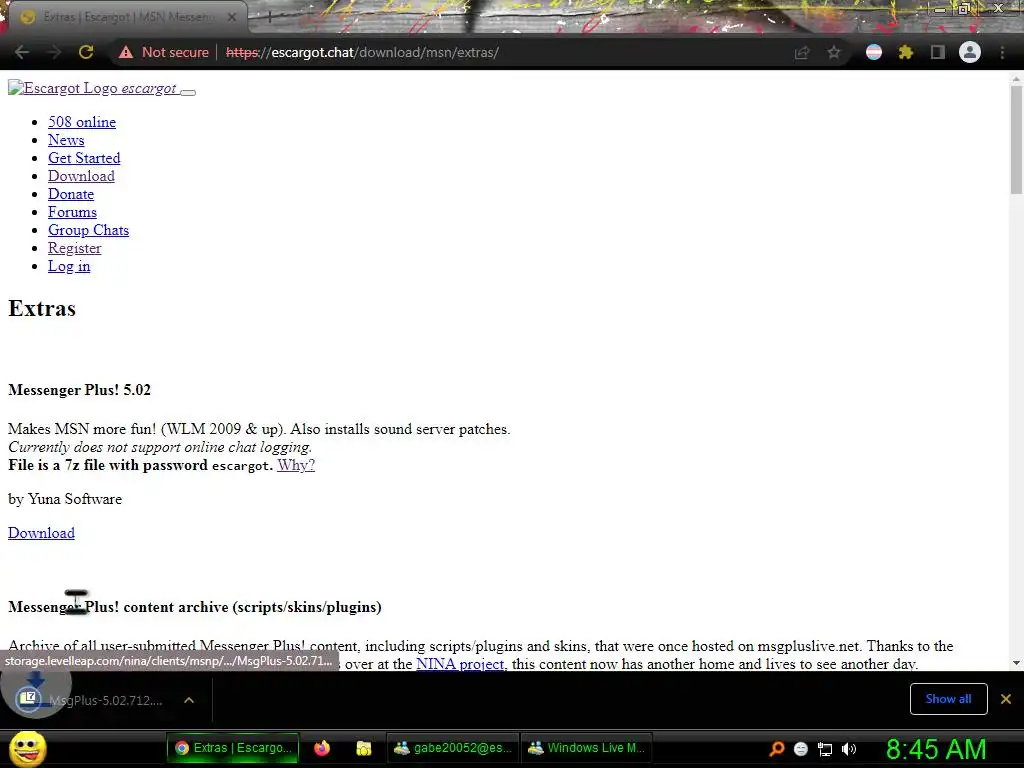Open the round face tray icon
Screen dimensions: 1024x768
tap(801, 749)
